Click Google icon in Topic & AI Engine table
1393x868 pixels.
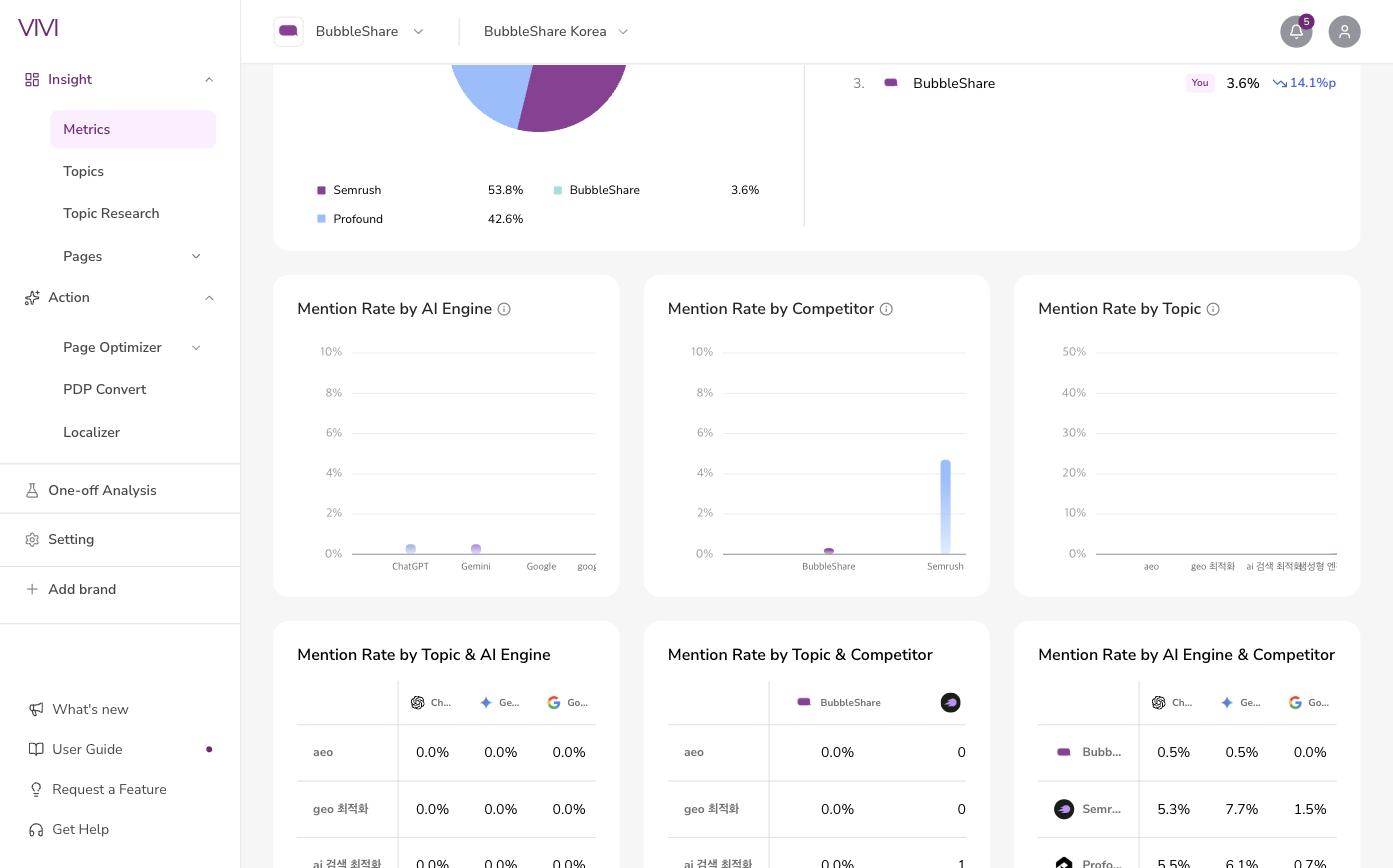tap(554, 702)
